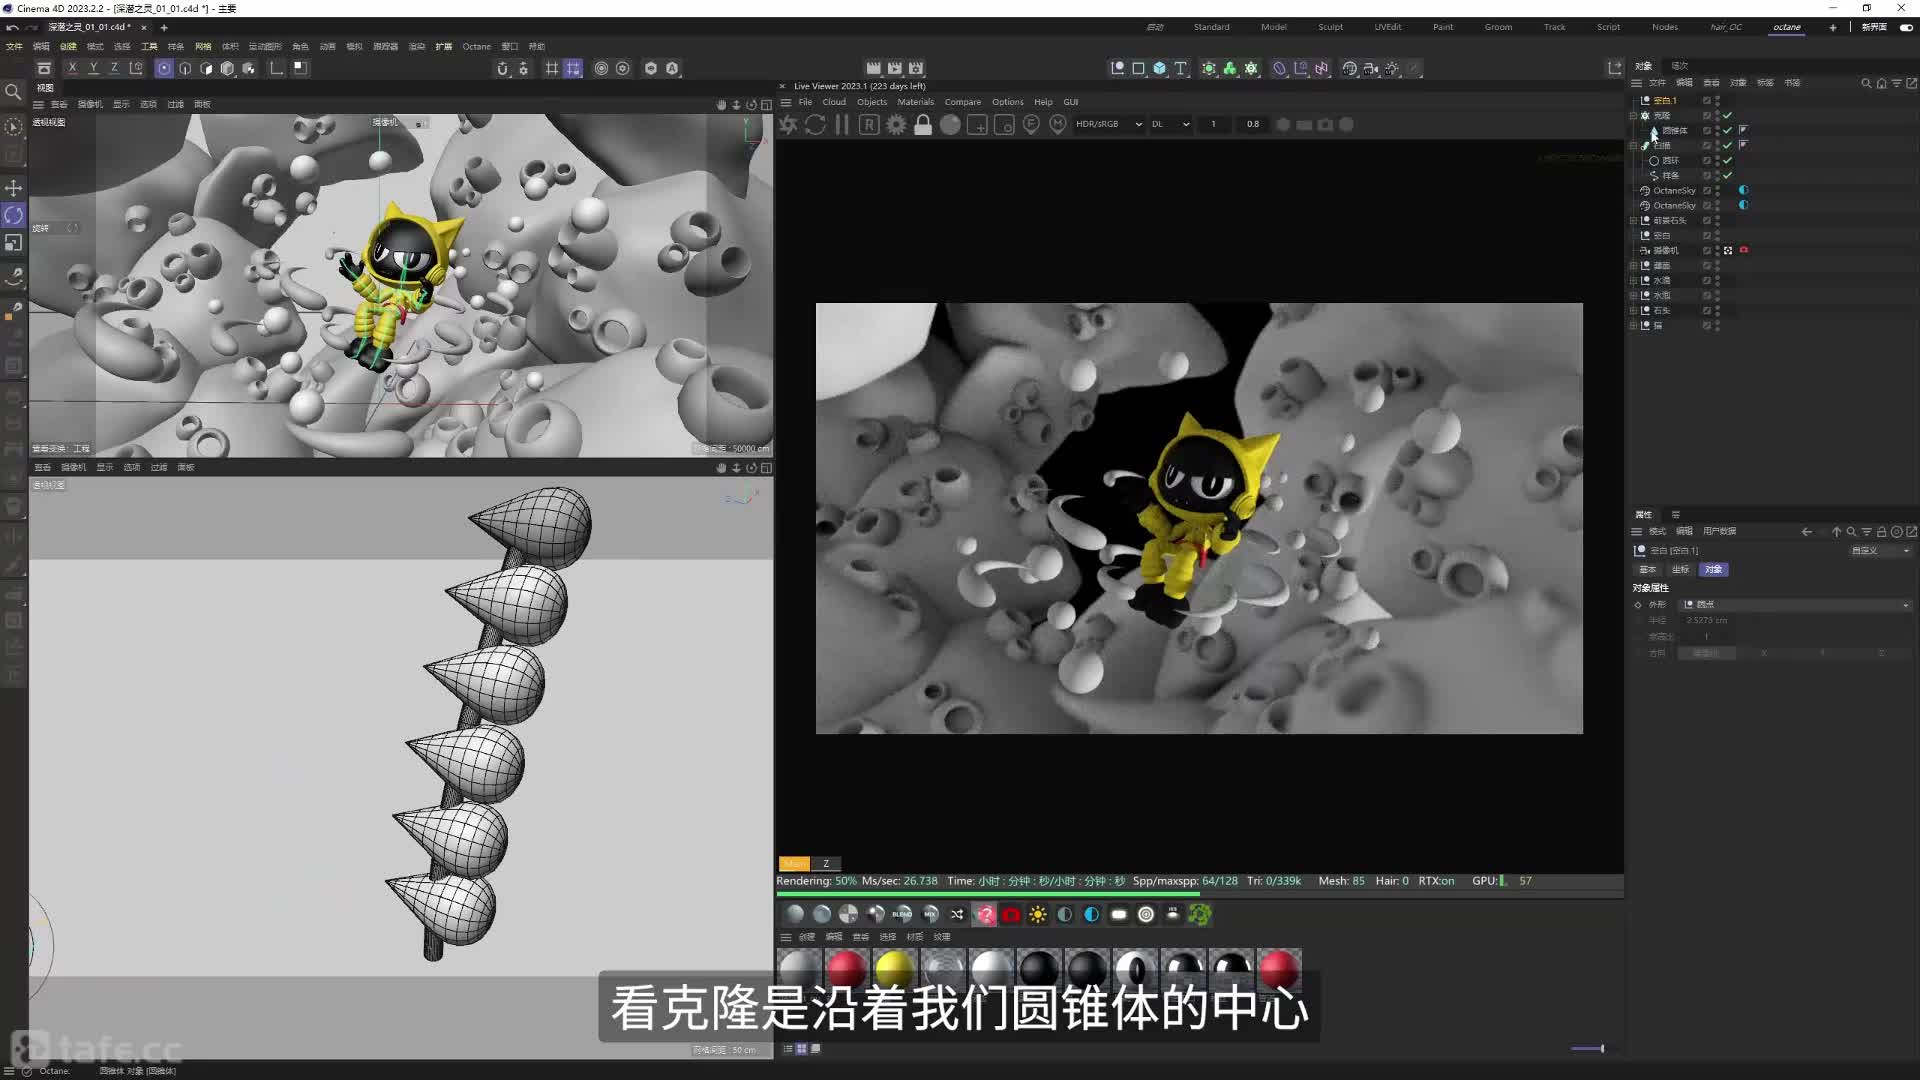Image resolution: width=1920 pixels, height=1080 pixels.
Task: Open Octane settings gear icon
Action: (896, 124)
